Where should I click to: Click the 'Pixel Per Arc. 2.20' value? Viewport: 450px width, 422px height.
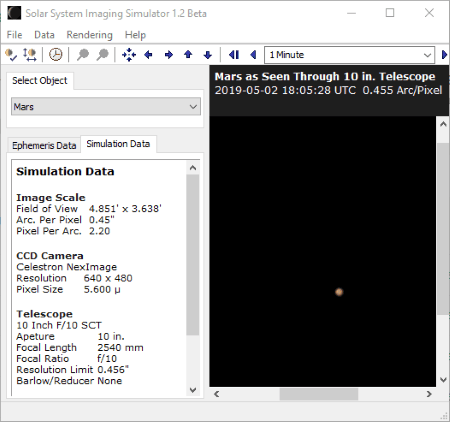tap(99, 231)
